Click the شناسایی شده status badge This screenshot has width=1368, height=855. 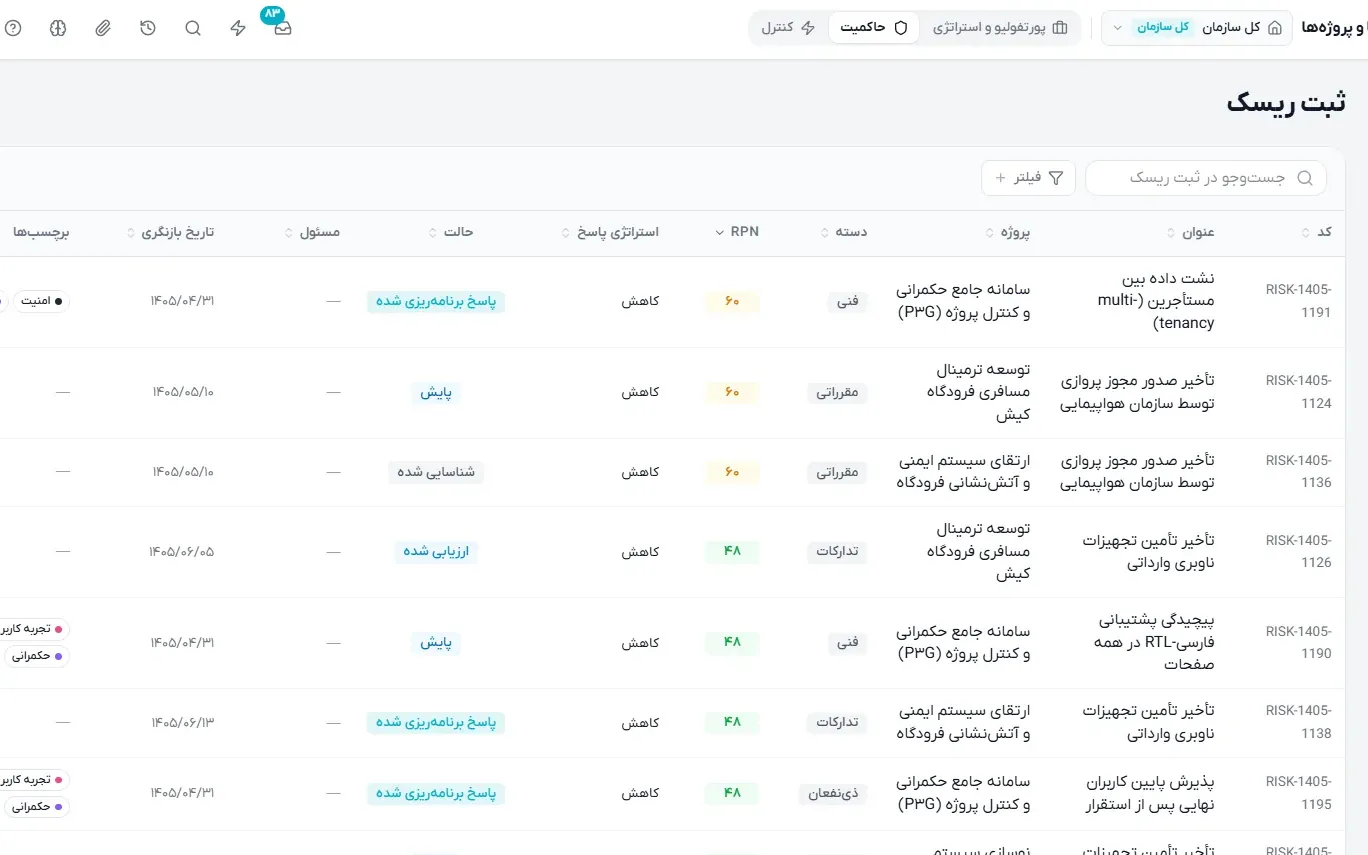436,472
